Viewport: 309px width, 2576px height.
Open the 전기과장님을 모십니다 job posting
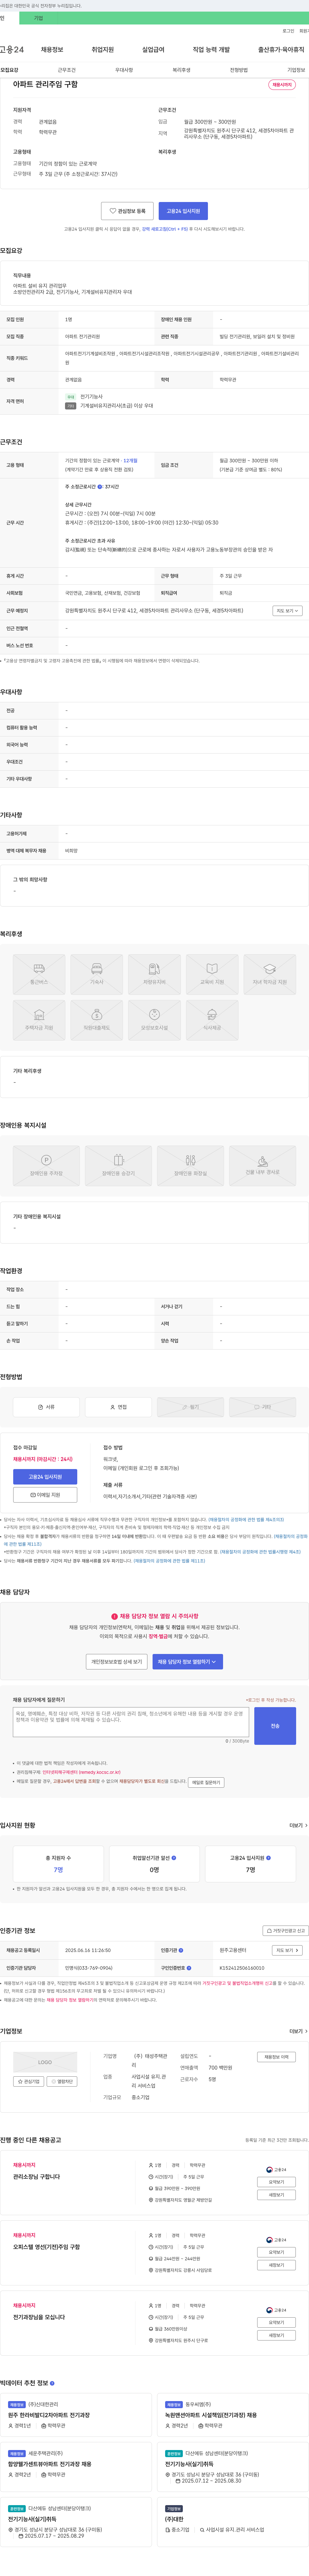(39, 2317)
